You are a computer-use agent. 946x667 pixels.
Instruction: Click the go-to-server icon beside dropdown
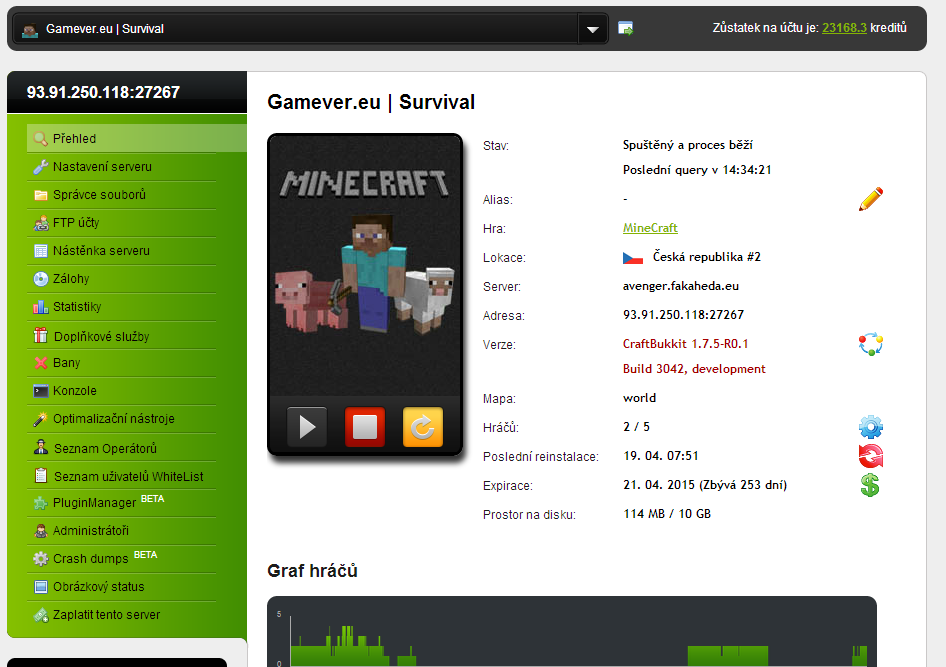[x=626, y=28]
